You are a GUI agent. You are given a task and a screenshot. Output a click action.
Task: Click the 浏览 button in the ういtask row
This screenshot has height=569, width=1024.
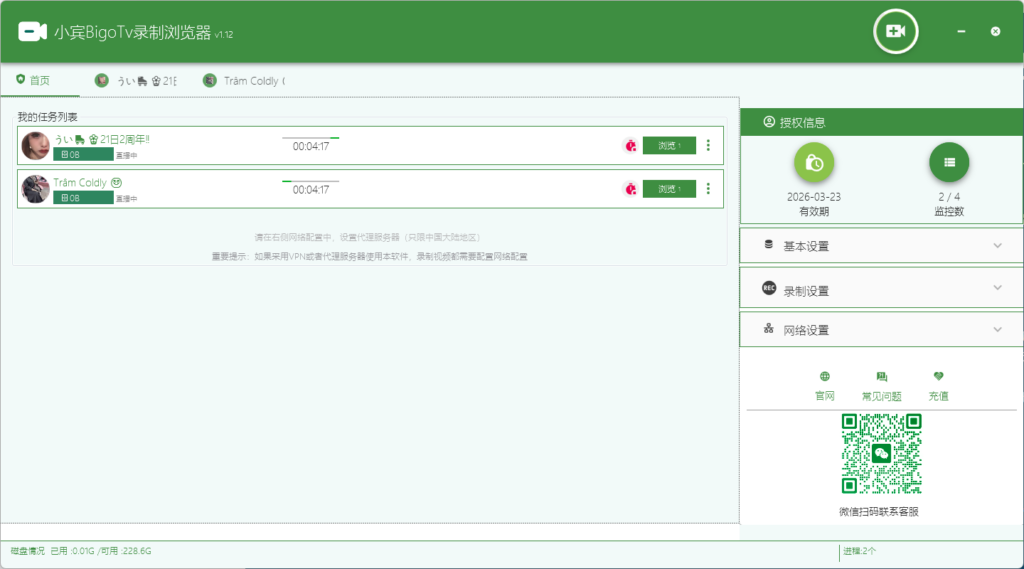(x=669, y=145)
